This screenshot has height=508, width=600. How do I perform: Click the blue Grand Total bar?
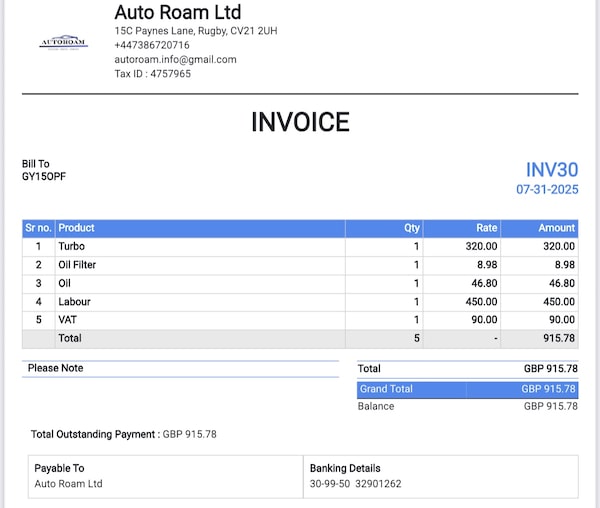[x=467, y=389]
